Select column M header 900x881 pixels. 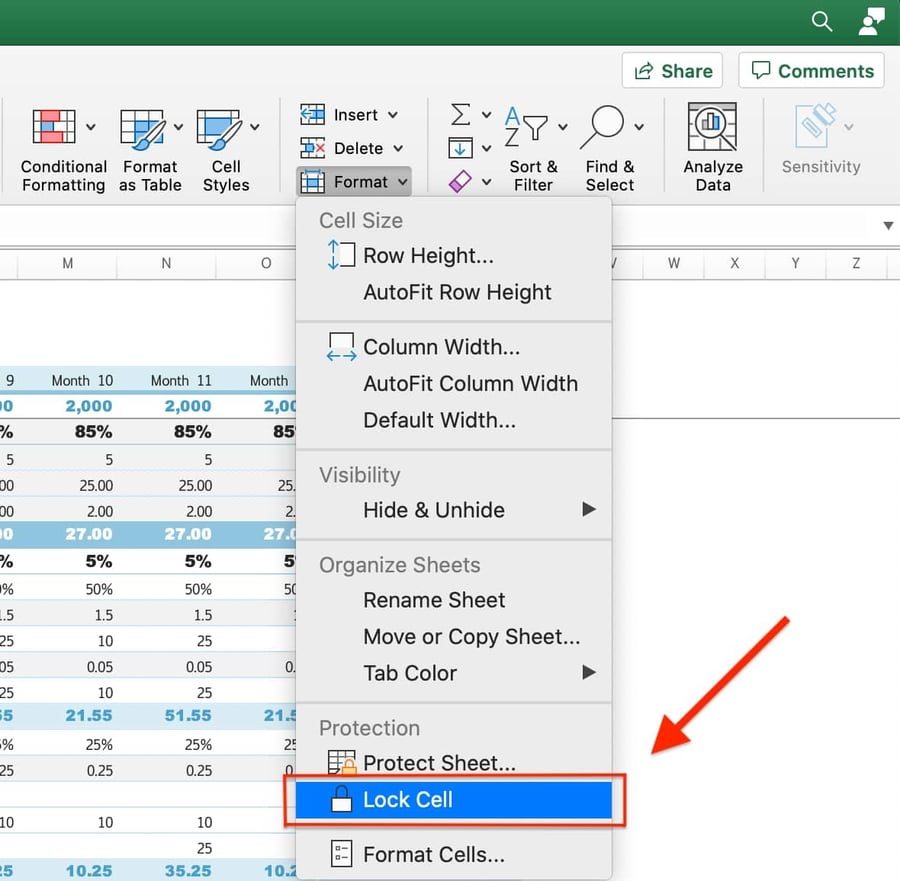68,263
